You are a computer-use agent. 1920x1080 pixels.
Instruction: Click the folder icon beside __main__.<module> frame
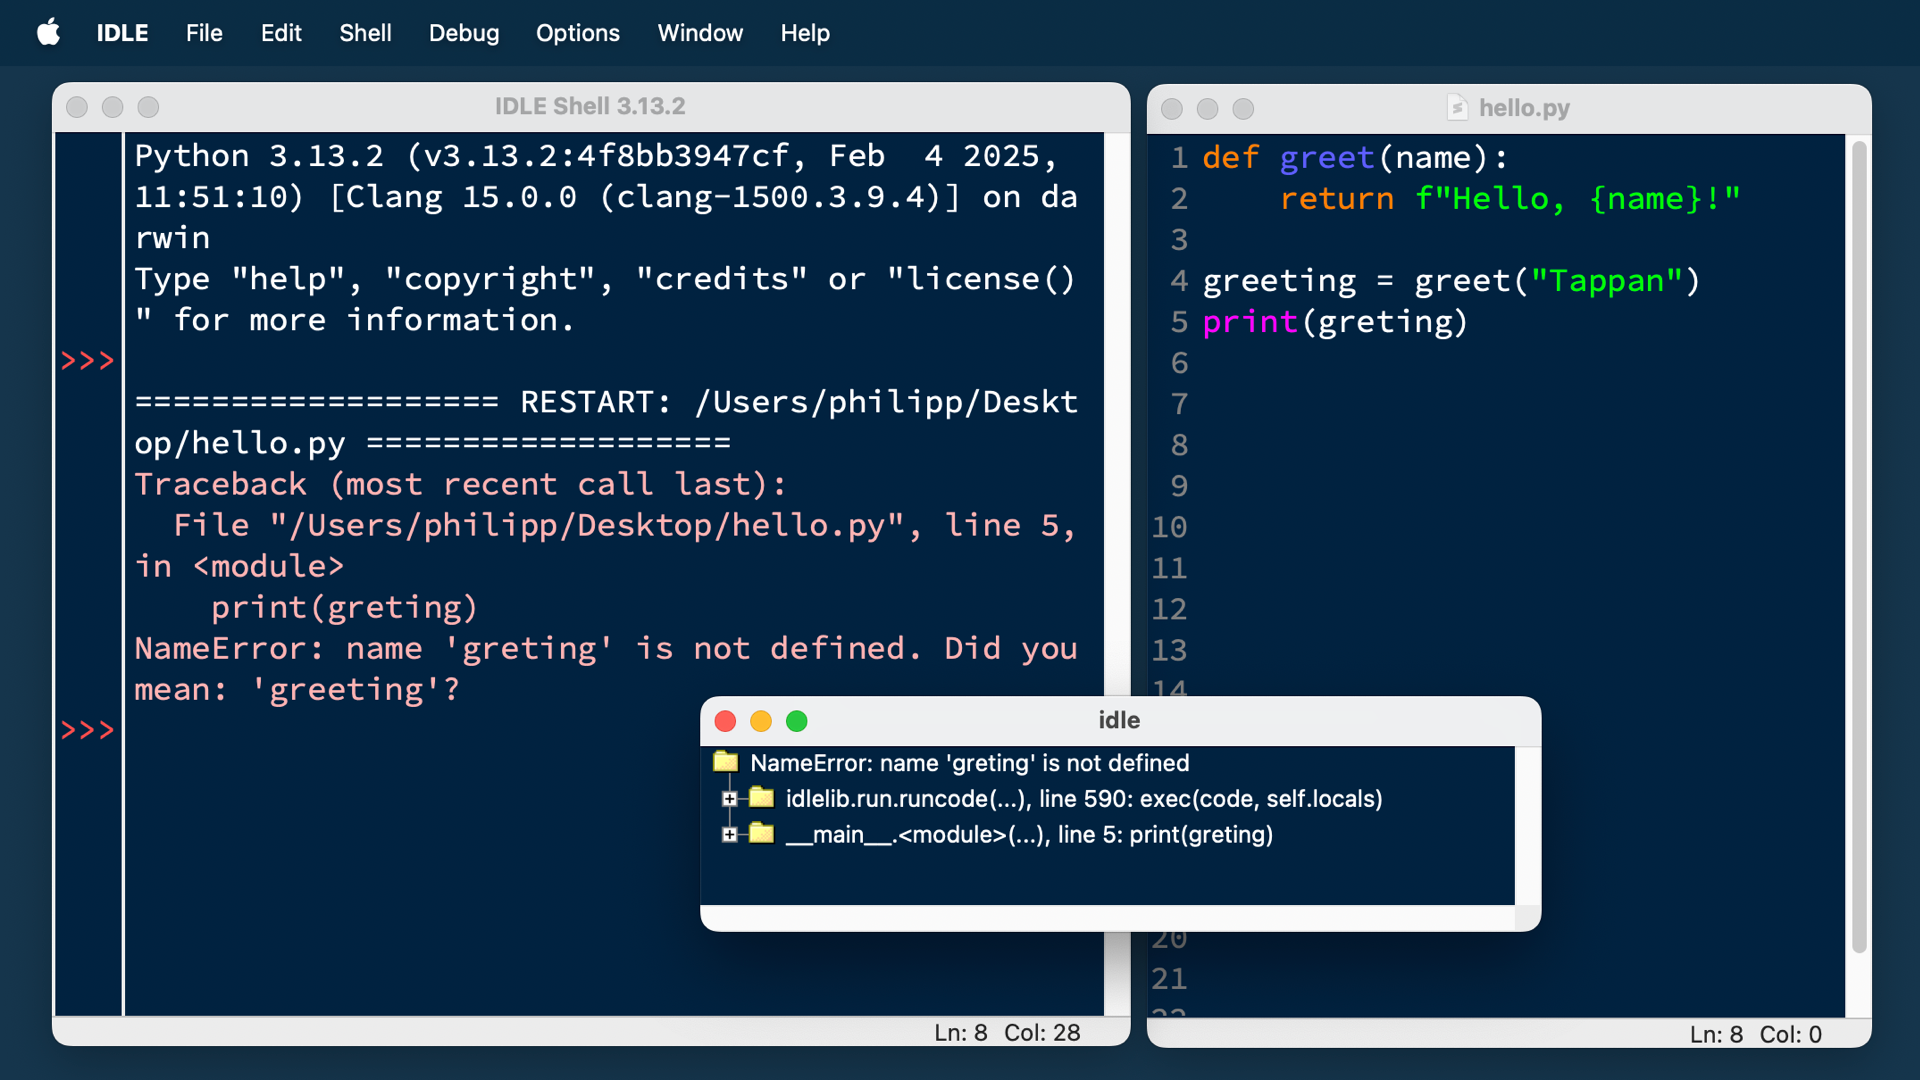pyautogui.click(x=763, y=834)
